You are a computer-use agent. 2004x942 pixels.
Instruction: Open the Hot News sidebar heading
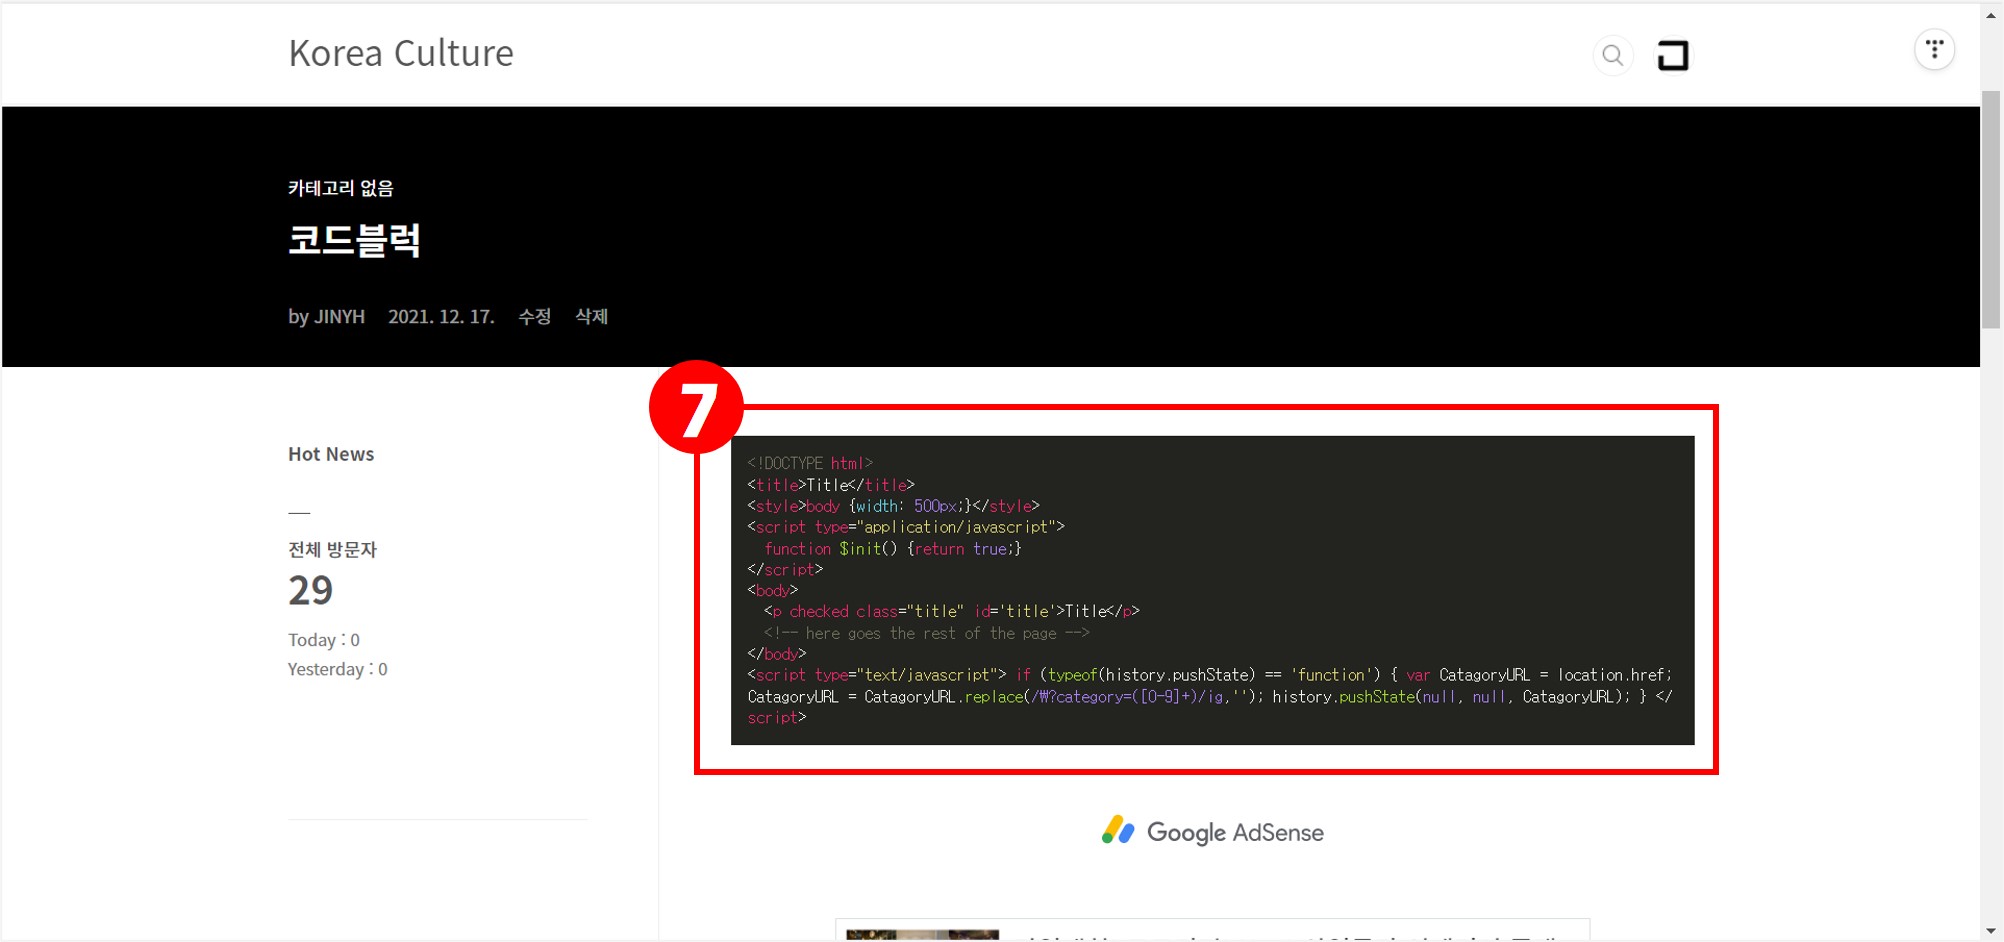coord(331,454)
